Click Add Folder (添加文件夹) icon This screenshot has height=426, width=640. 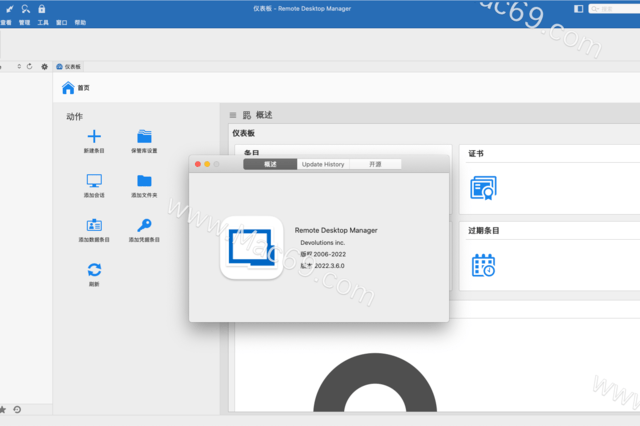pos(144,180)
